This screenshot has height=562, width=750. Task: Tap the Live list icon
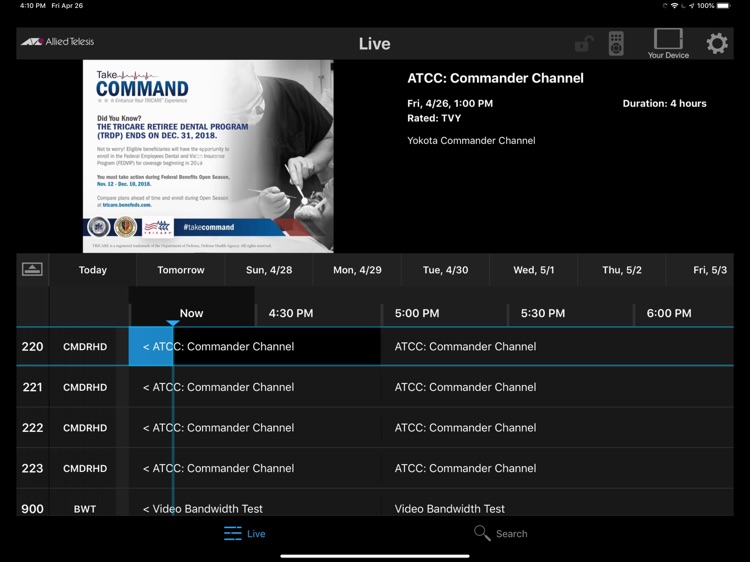click(233, 533)
